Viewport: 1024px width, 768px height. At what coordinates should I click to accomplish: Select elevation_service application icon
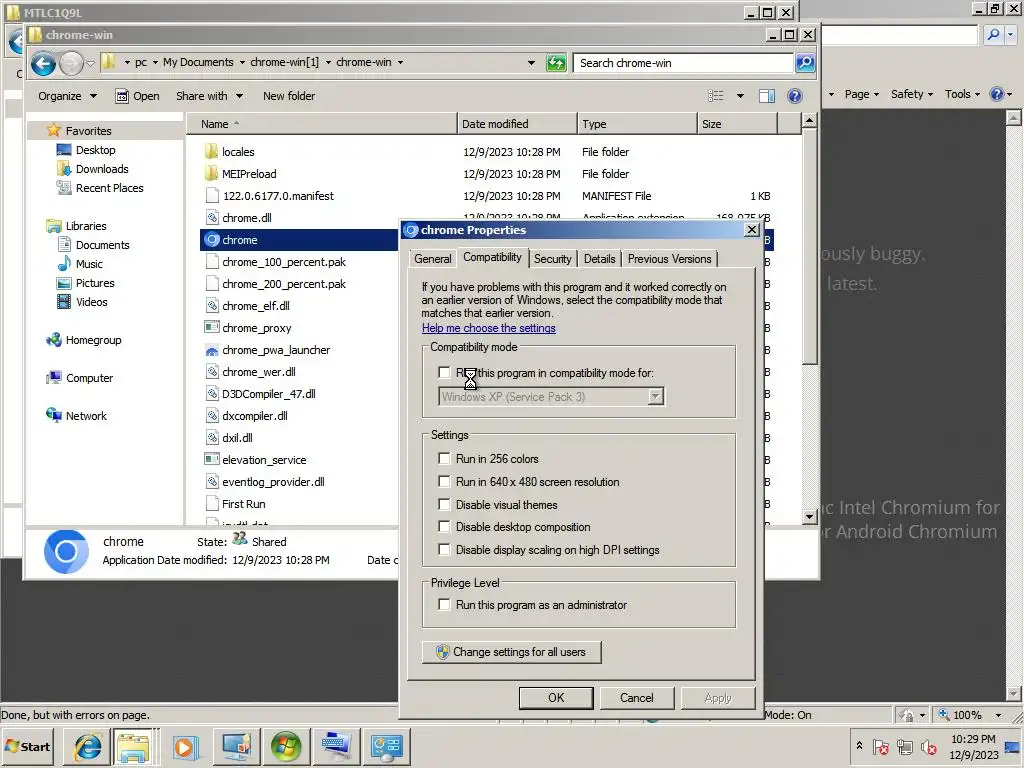point(212,460)
